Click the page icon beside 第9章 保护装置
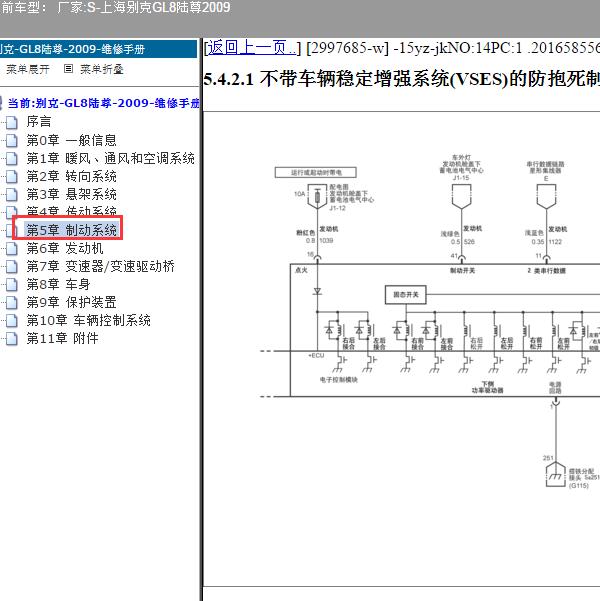Viewport: 600px width, 601px height. click(12, 302)
